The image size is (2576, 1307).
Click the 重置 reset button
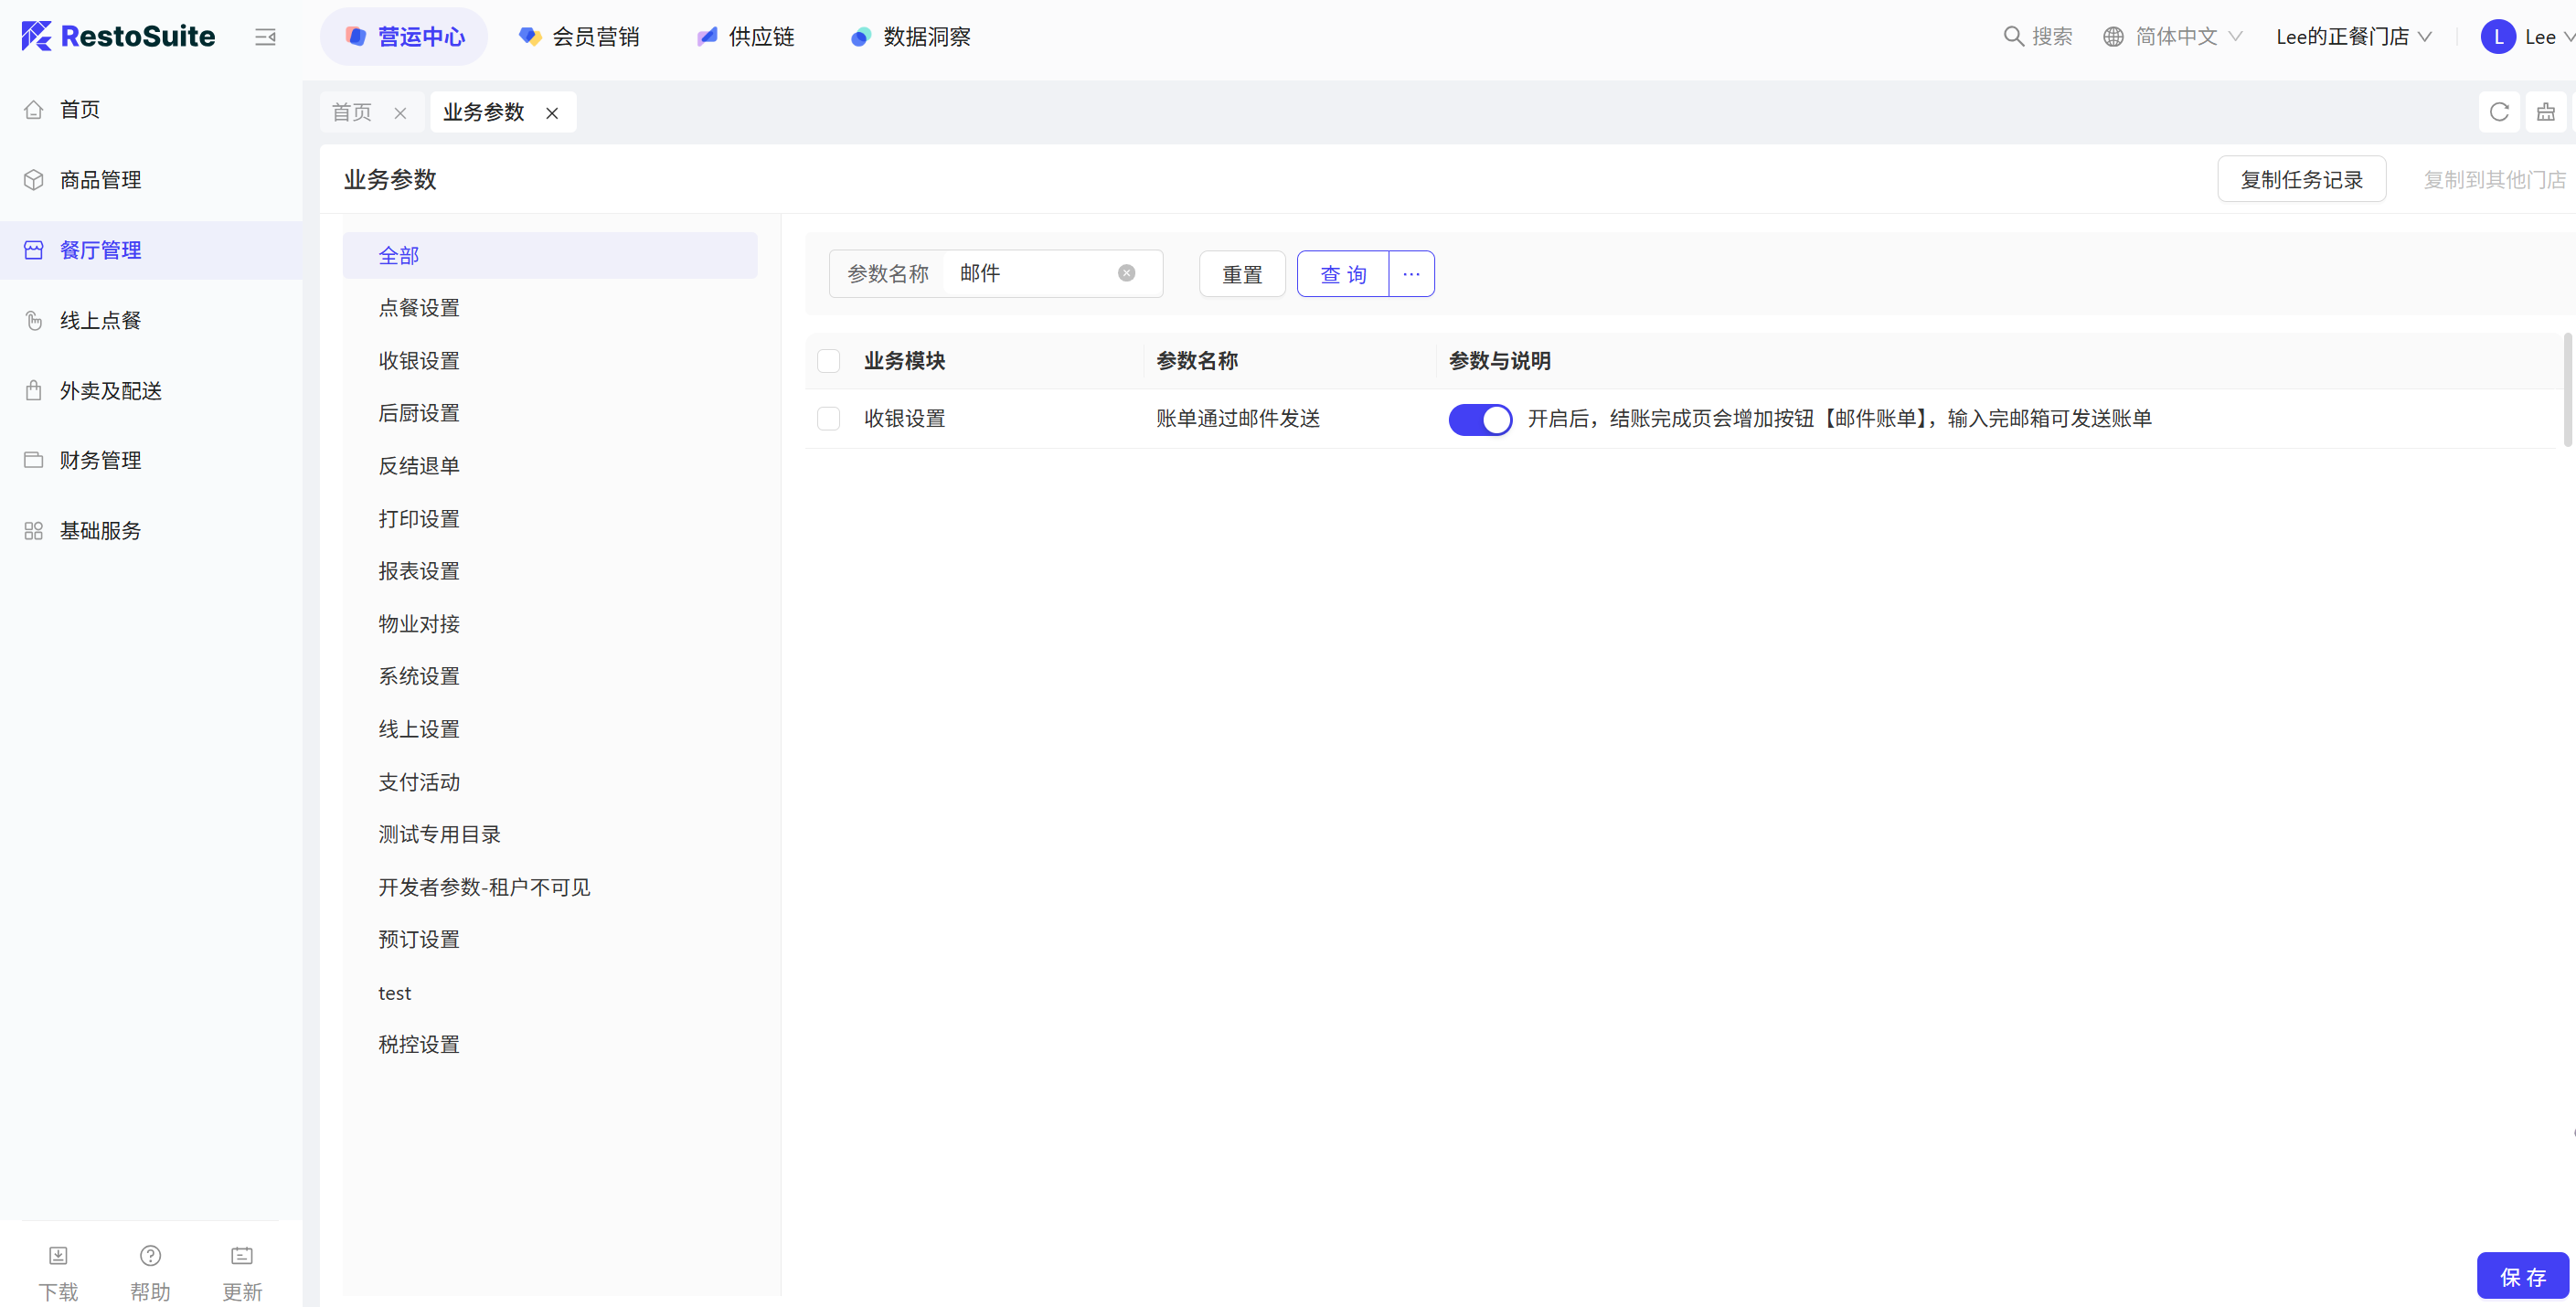[1242, 274]
